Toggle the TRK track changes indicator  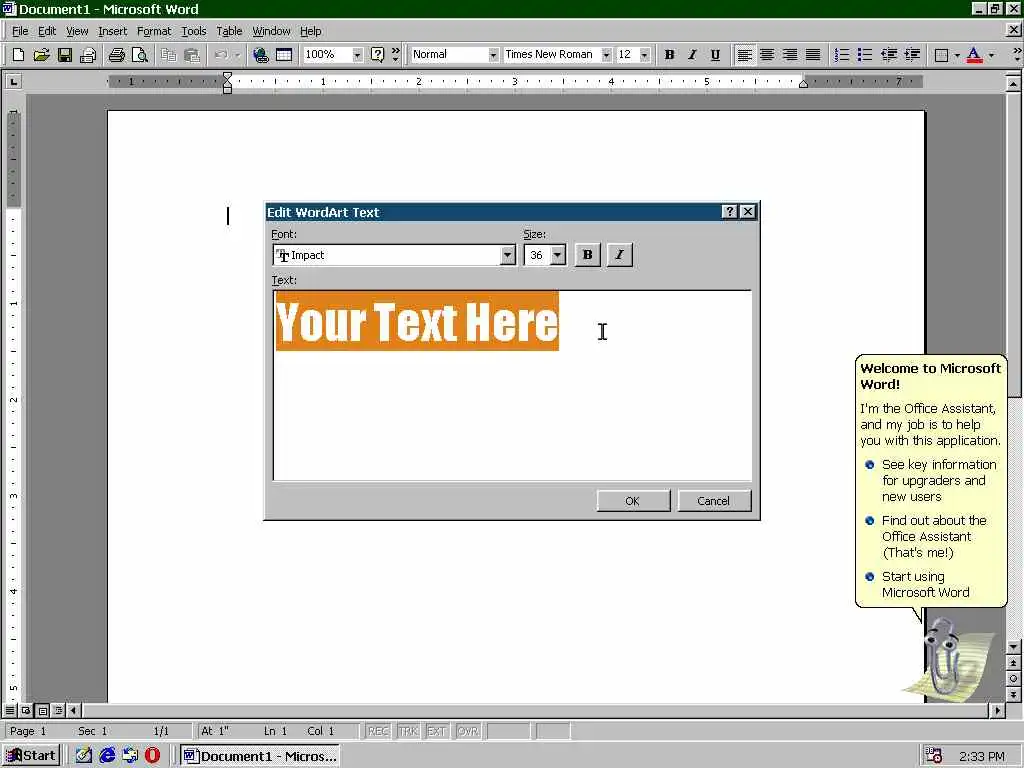pos(408,731)
